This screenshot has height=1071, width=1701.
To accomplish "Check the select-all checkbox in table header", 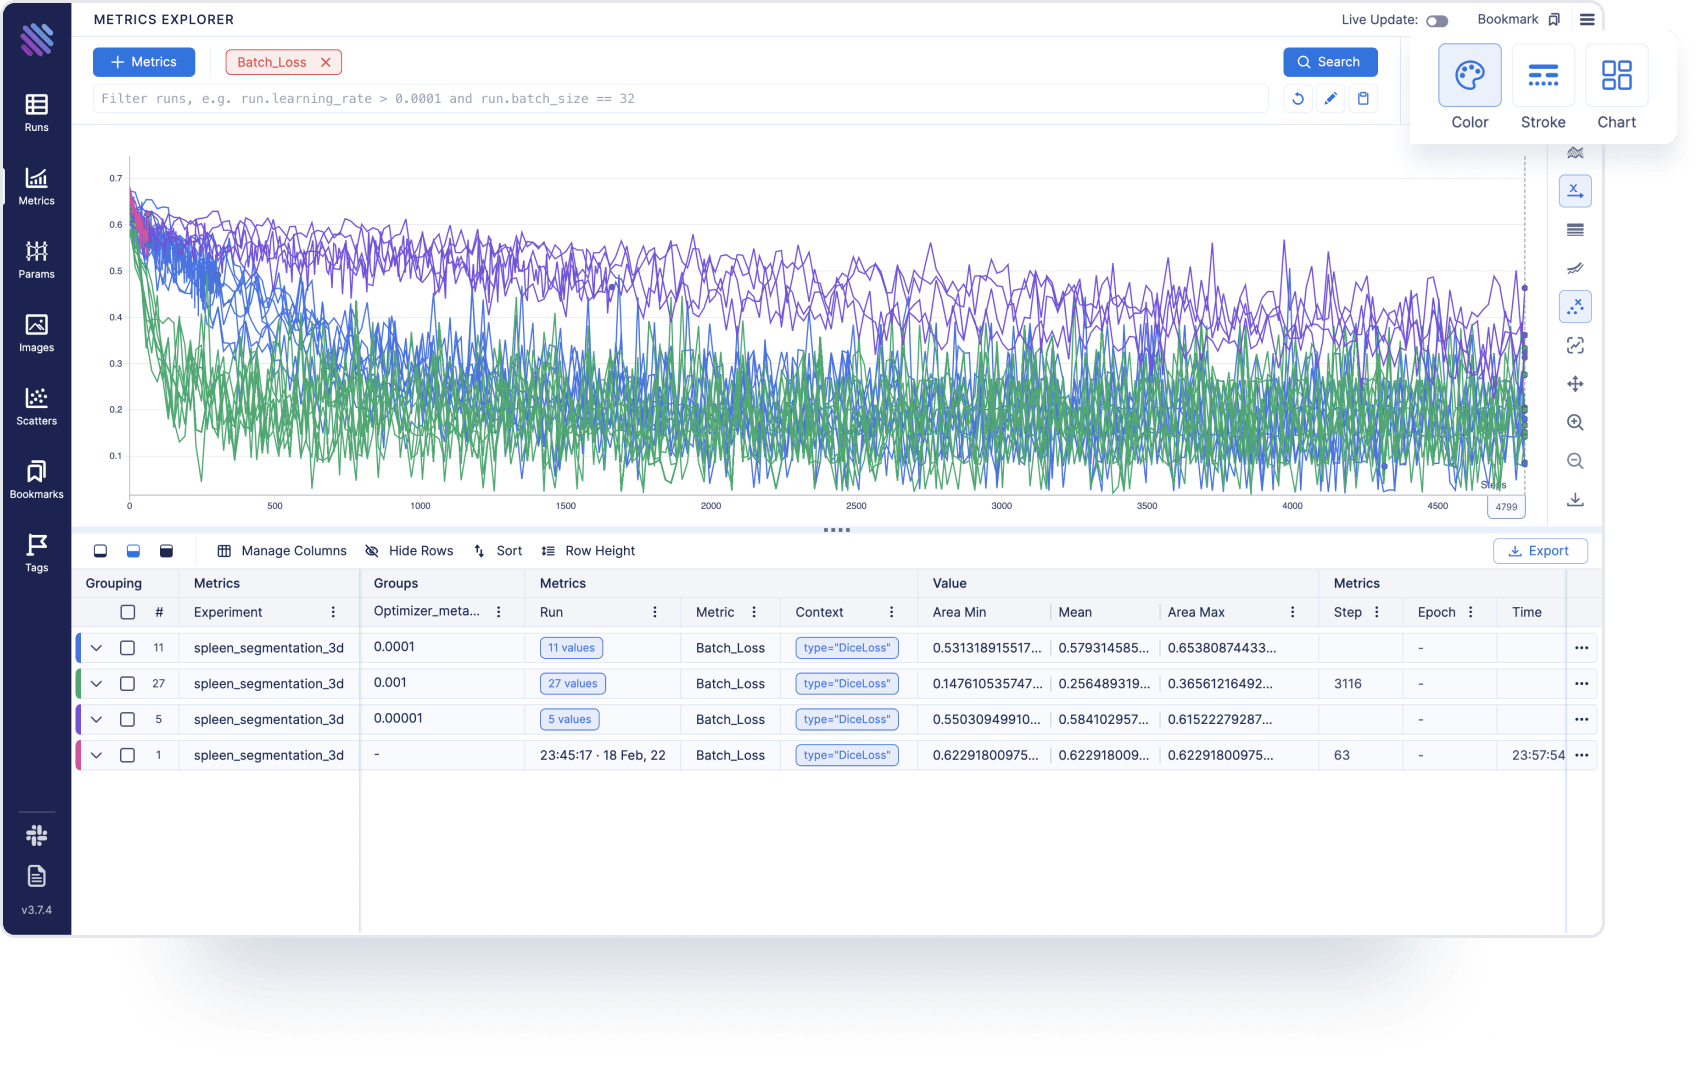I will point(128,612).
